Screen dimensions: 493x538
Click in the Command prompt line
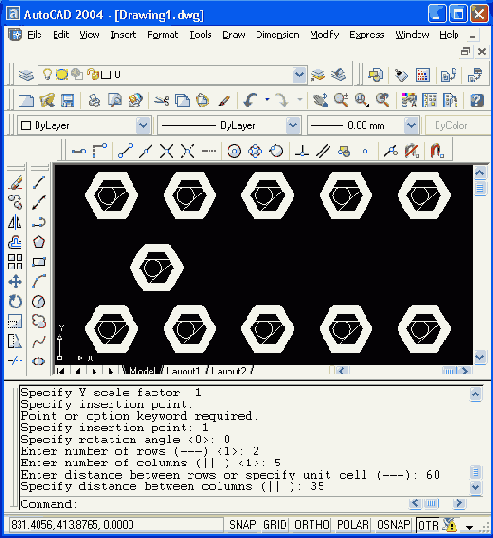click(x=213, y=504)
